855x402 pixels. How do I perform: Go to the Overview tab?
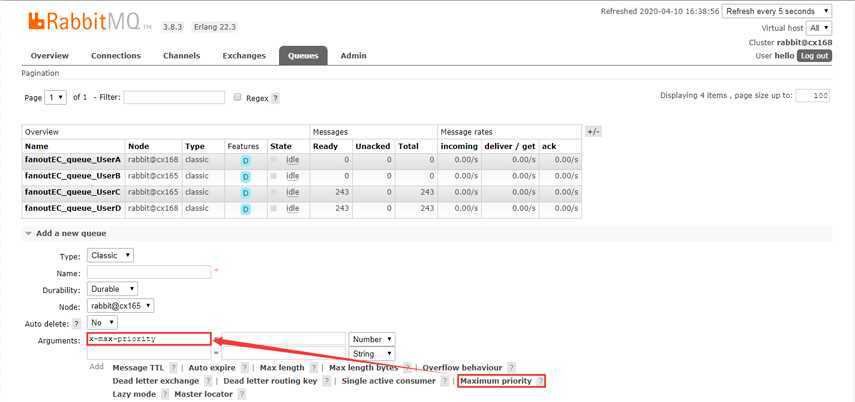point(50,56)
